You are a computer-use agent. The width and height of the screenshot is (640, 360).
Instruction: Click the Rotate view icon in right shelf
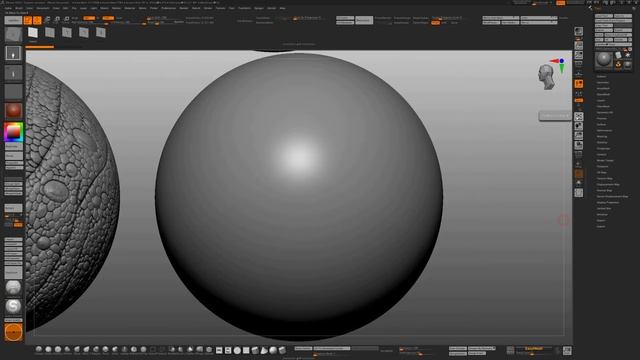point(578,145)
